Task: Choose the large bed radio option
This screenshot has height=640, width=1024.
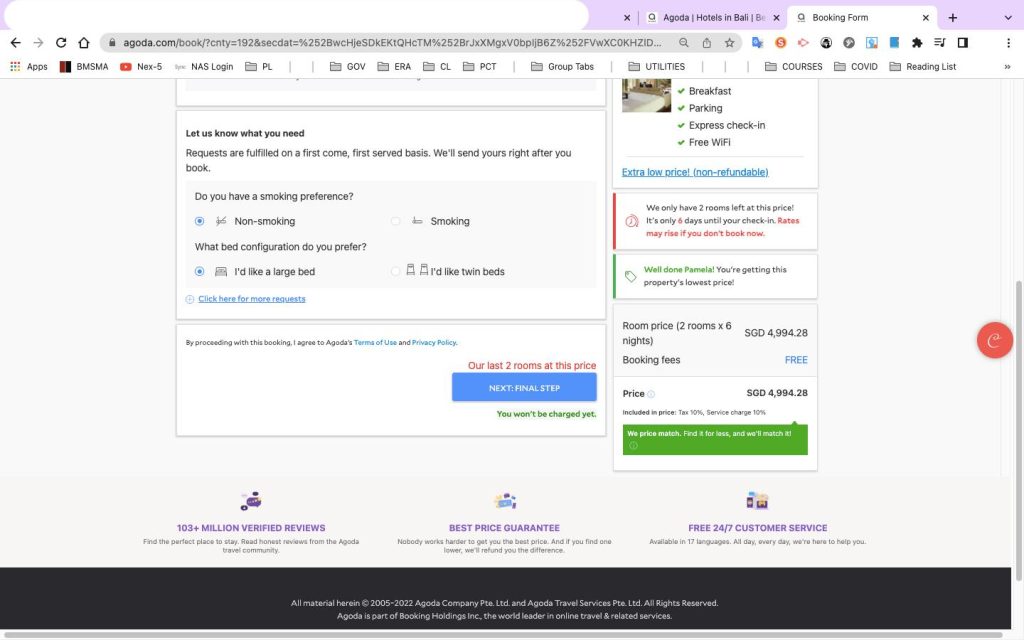Action: tap(199, 272)
